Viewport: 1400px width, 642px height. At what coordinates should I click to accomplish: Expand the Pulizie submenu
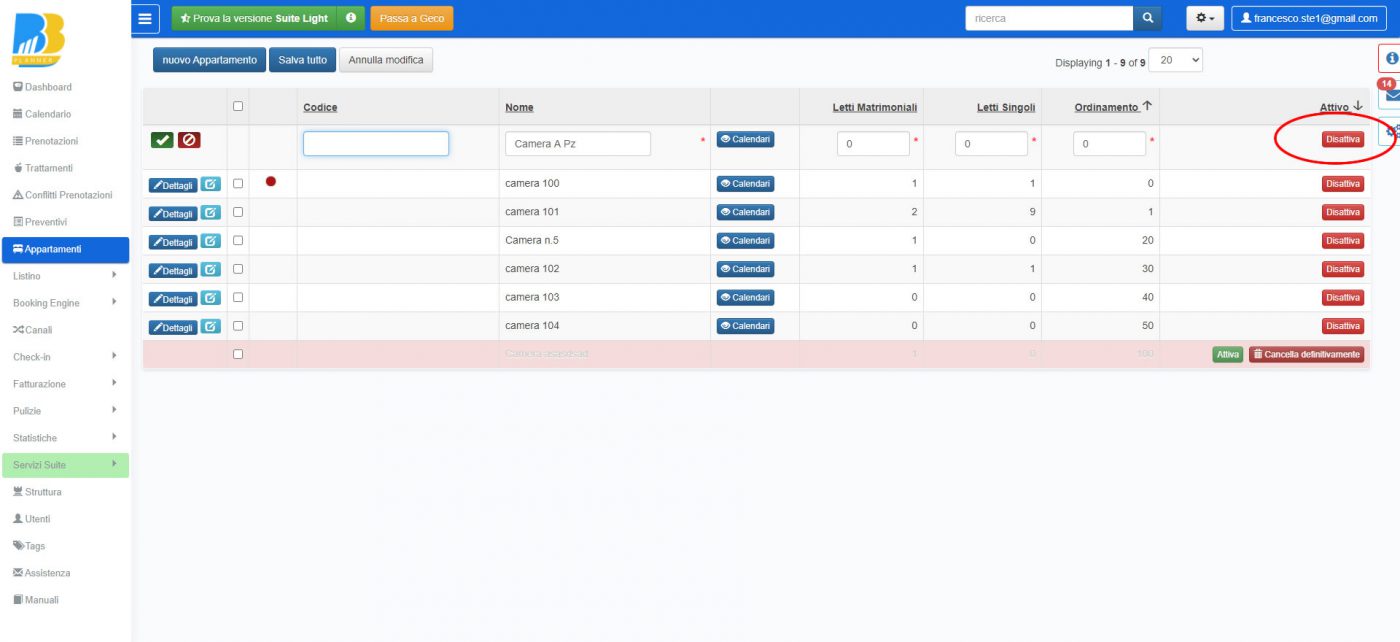pos(65,411)
